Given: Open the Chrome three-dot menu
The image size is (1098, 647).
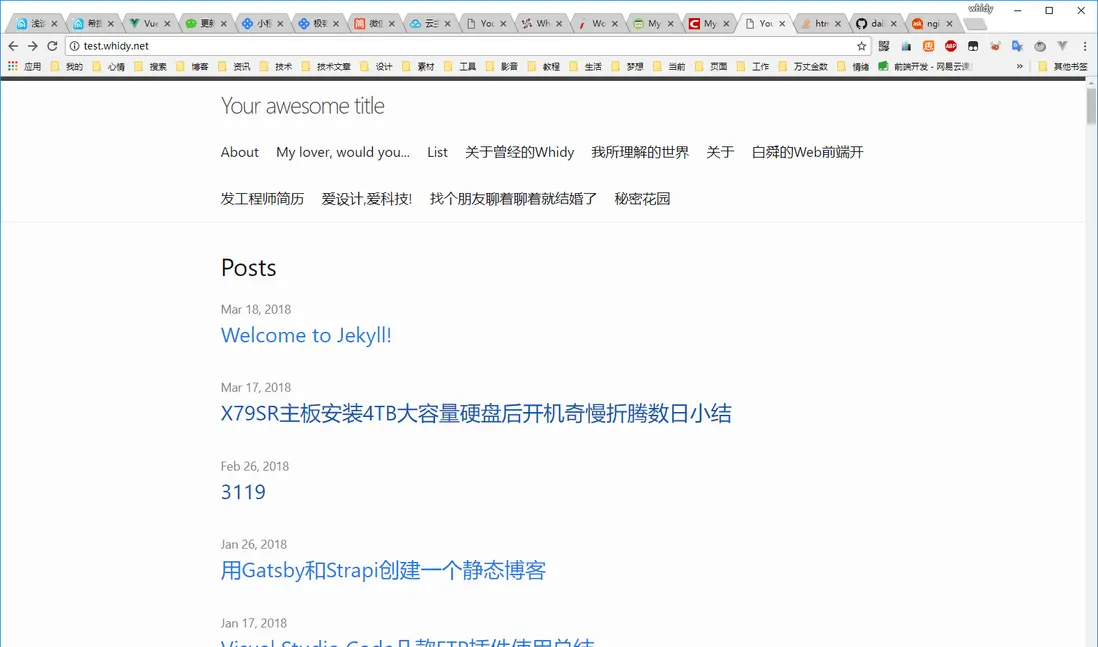Looking at the screenshot, I should tap(1084, 46).
